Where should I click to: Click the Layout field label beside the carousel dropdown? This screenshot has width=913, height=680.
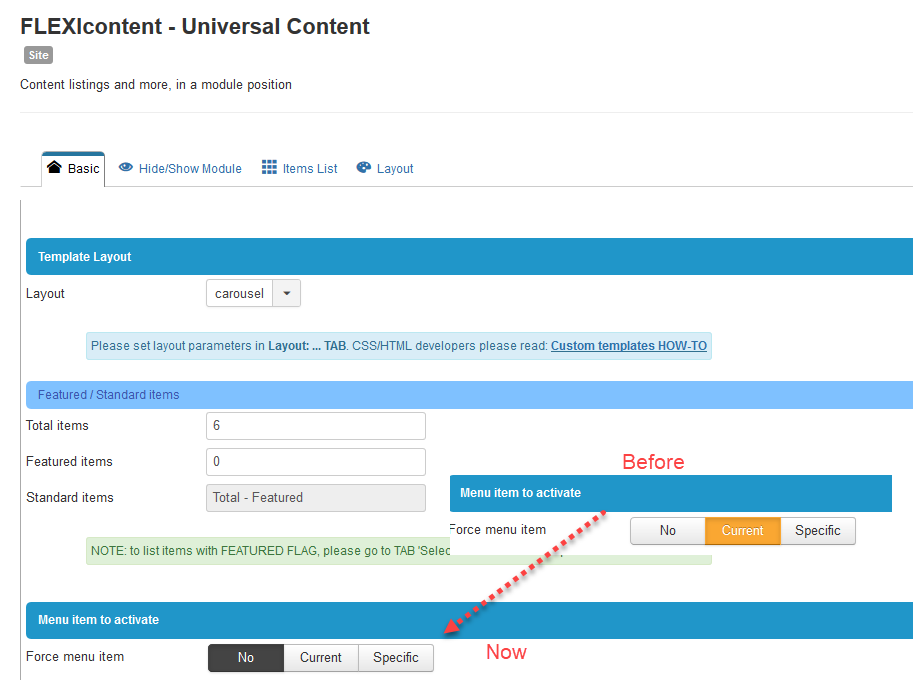[x=45, y=293]
